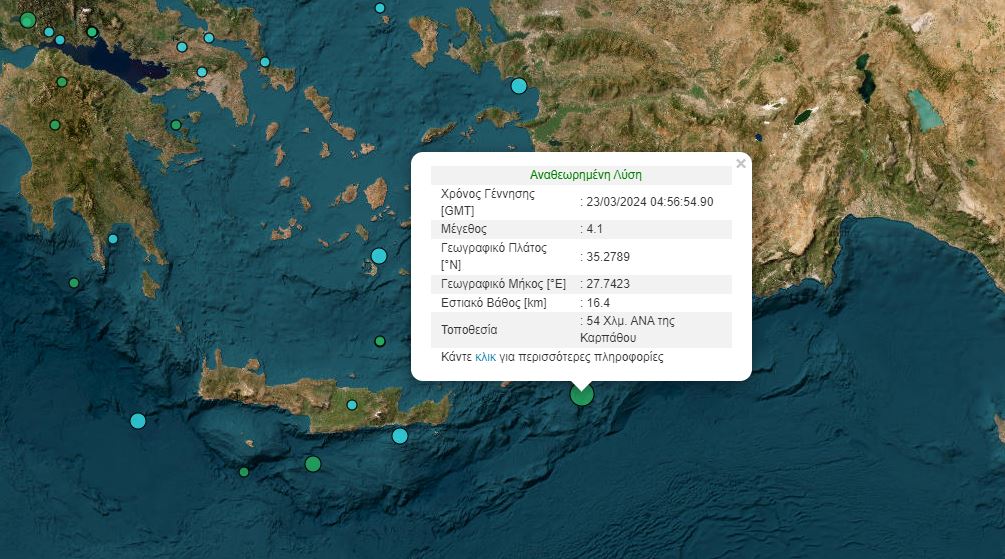Click the cyan marker east of Attica peninsula
1005x559 pixels.
(x=265, y=62)
